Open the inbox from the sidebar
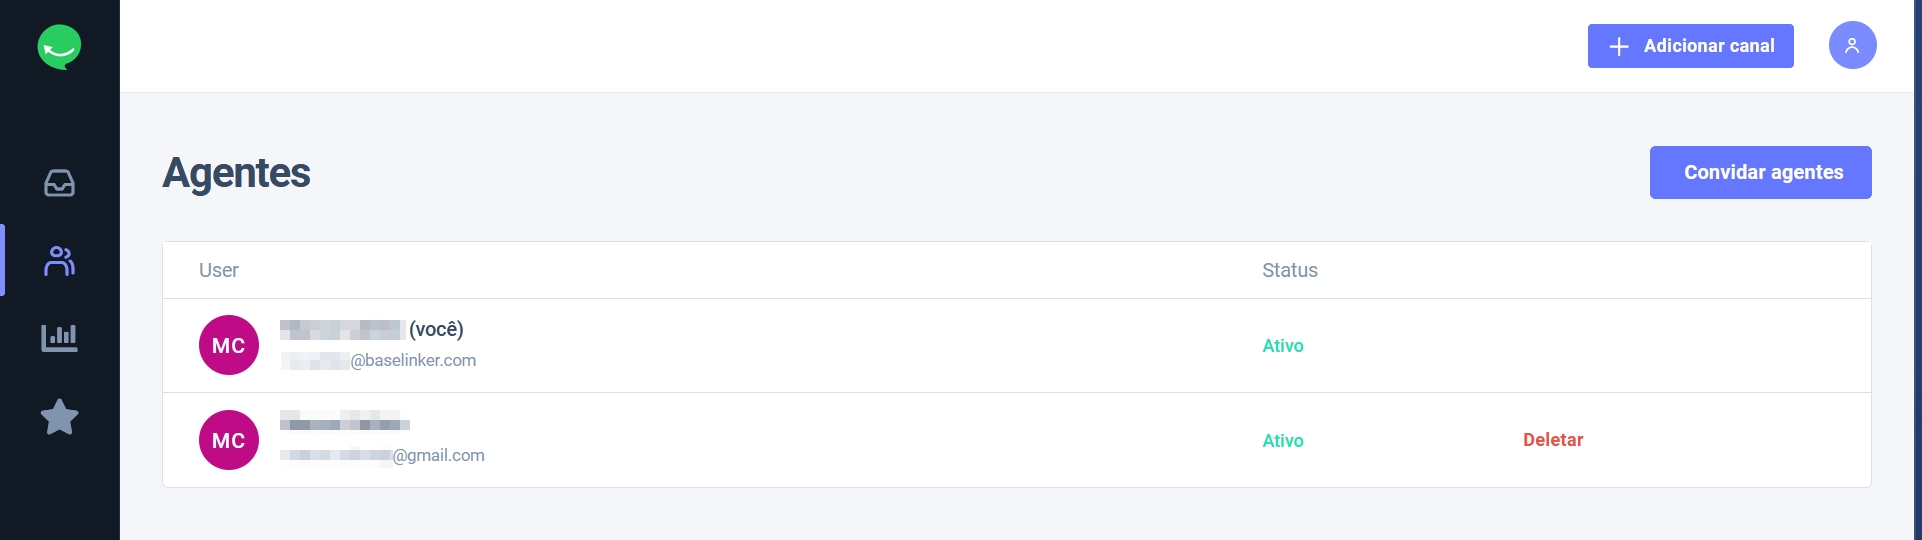Image resolution: width=1922 pixels, height=540 pixels. point(59,183)
